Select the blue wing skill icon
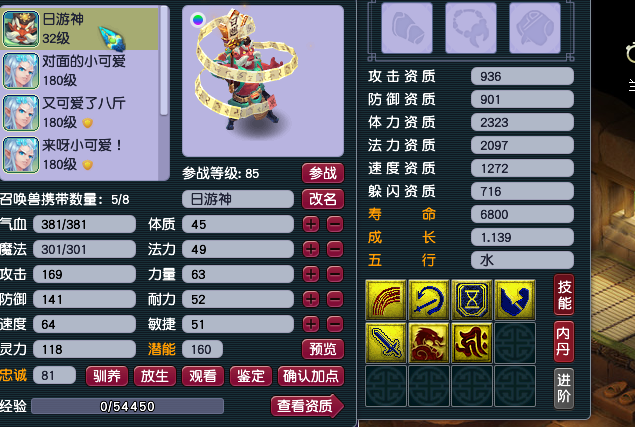Image resolution: width=635 pixels, height=427 pixels. pyautogui.click(x=515, y=300)
